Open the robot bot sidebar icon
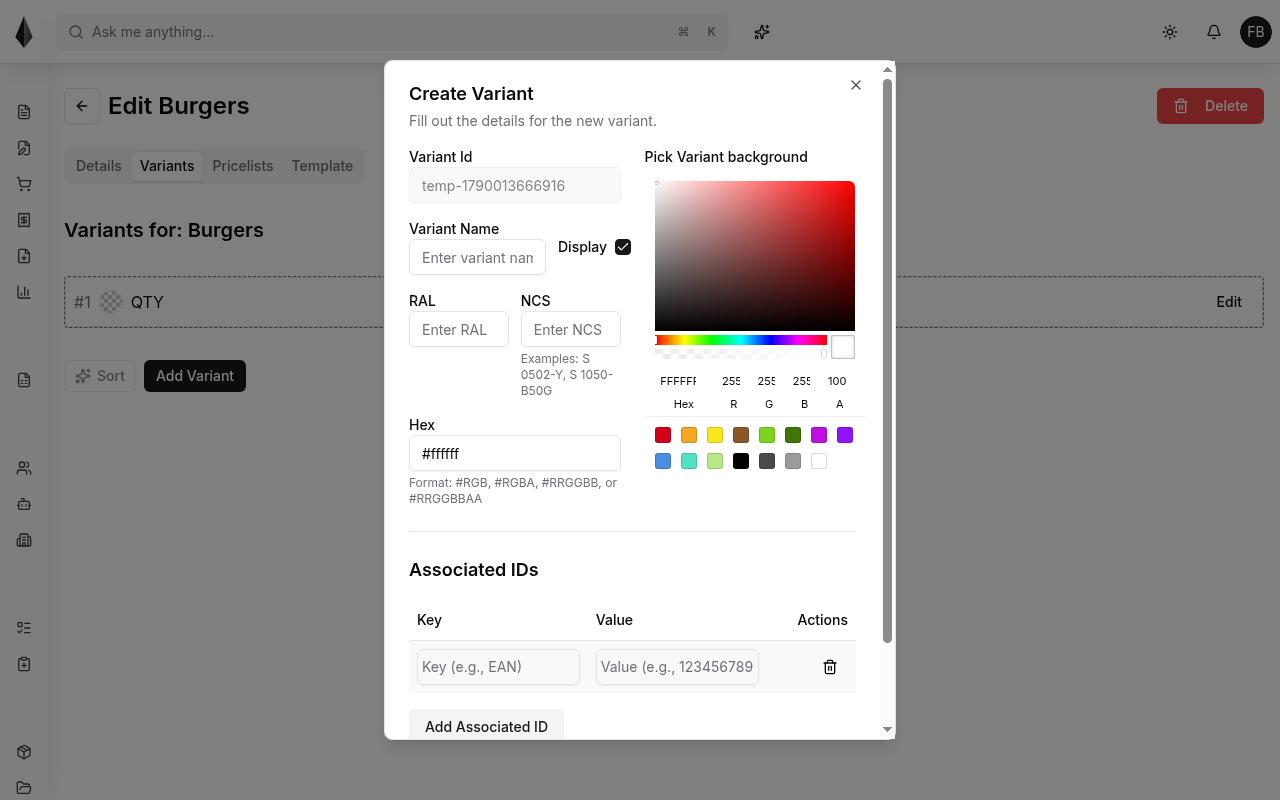This screenshot has height=800, width=1280. [x=24, y=504]
